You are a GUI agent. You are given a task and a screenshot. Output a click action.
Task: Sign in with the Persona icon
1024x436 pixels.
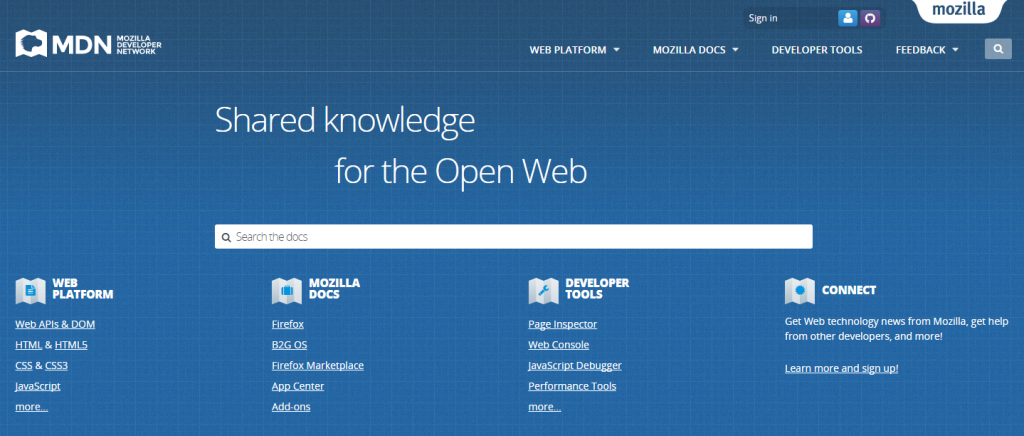(x=847, y=18)
